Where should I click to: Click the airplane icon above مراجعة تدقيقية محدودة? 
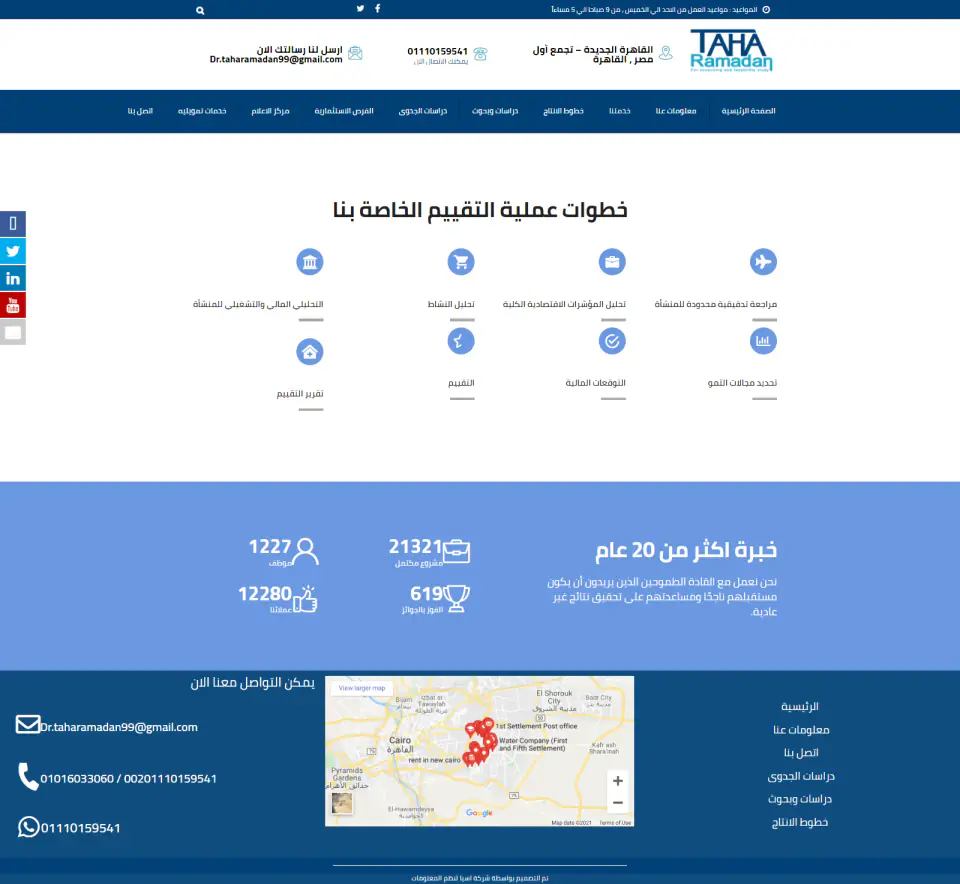(x=763, y=262)
